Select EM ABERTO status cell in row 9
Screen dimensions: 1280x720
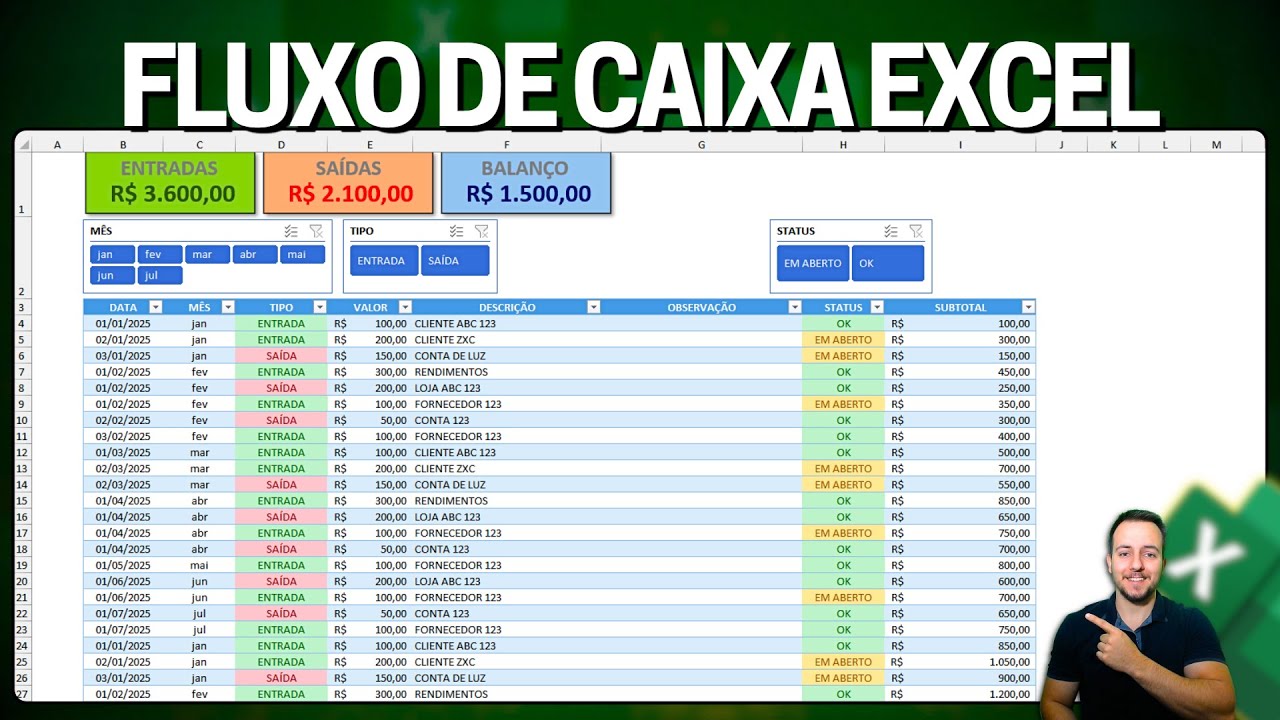pyautogui.click(x=843, y=404)
